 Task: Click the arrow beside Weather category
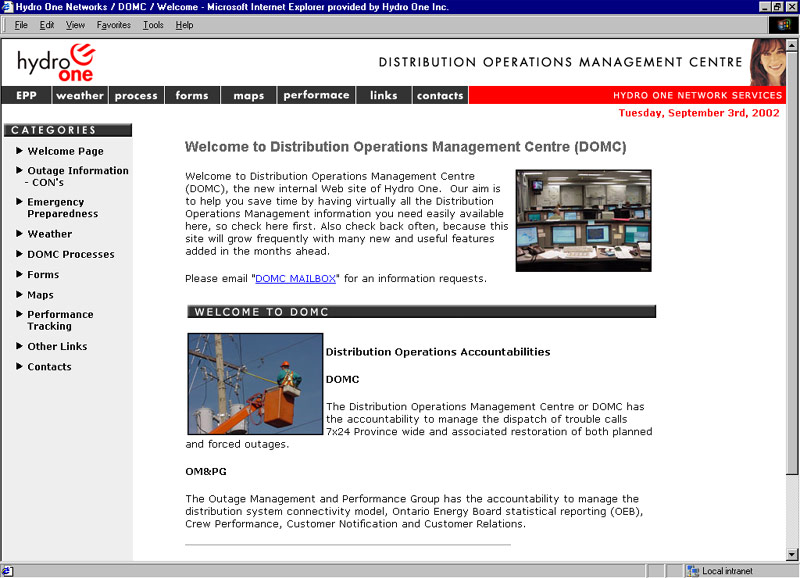click(19, 234)
